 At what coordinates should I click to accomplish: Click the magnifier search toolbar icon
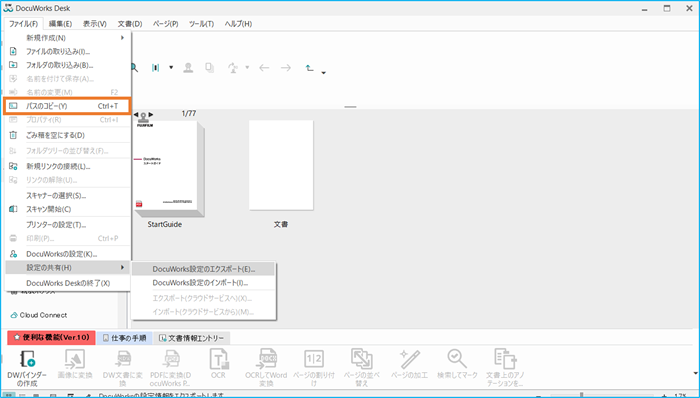pos(134,68)
